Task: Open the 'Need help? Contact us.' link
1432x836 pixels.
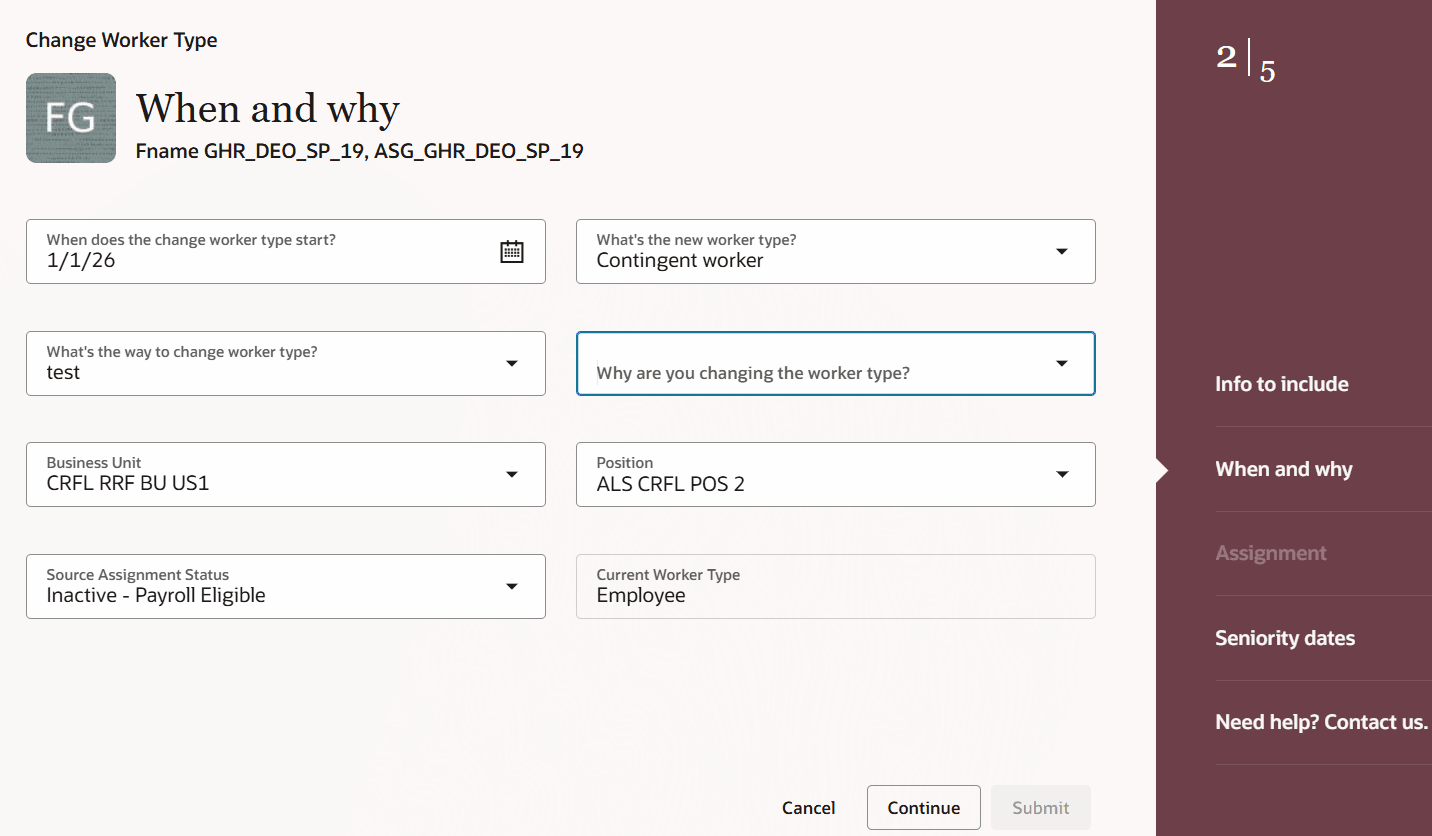Action: click(x=1320, y=721)
